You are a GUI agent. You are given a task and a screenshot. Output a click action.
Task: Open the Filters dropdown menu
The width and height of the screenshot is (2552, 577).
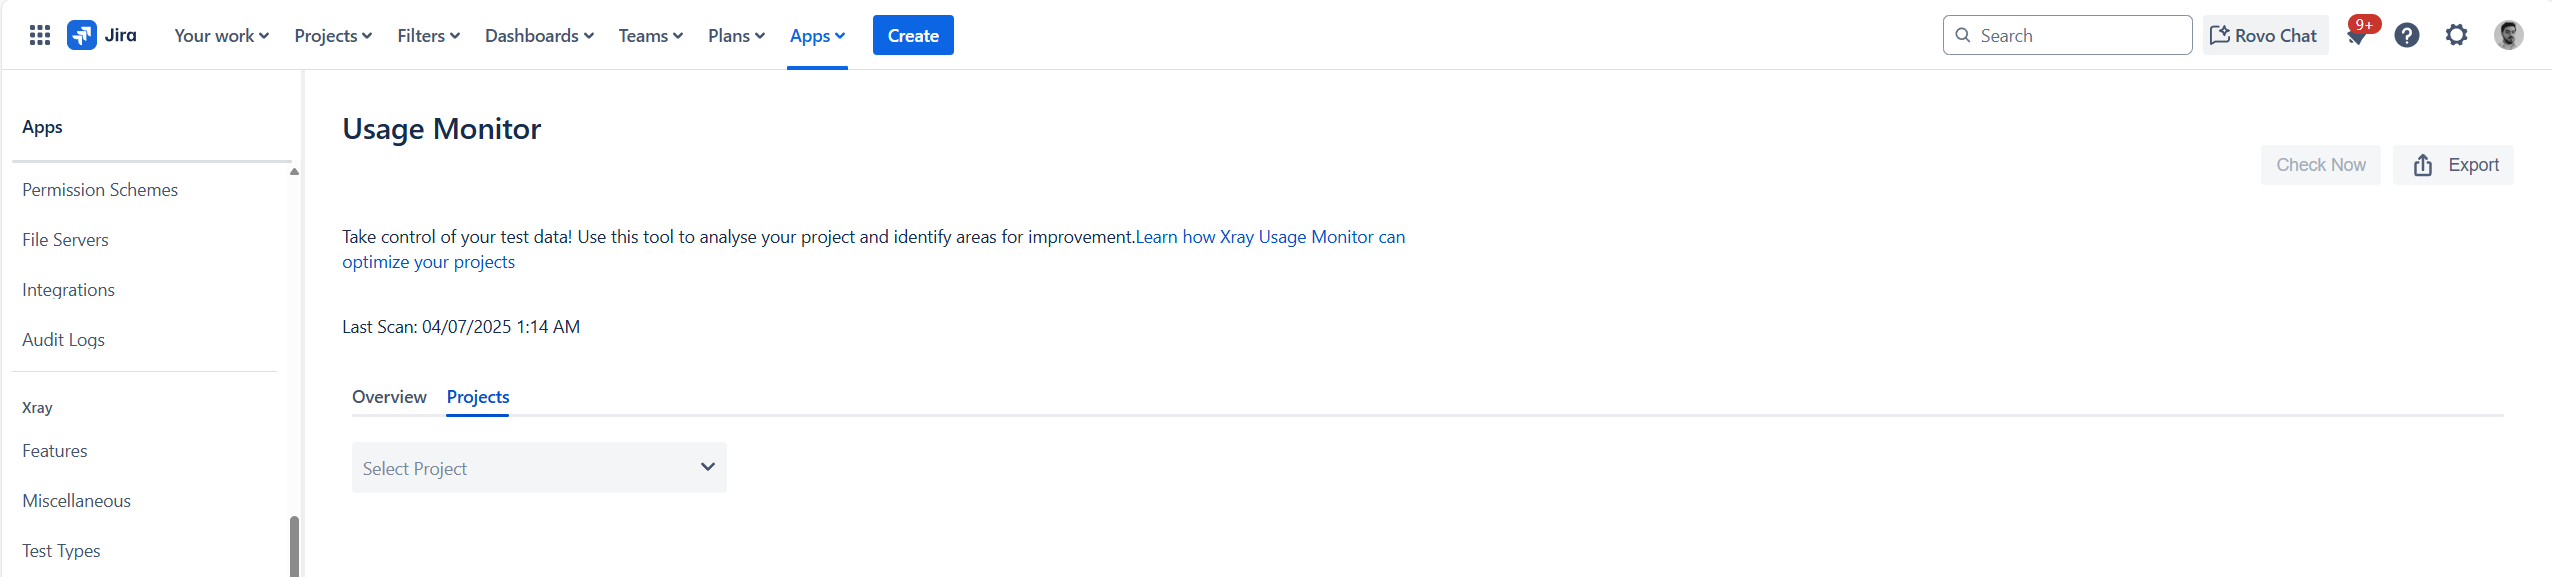[x=428, y=35]
